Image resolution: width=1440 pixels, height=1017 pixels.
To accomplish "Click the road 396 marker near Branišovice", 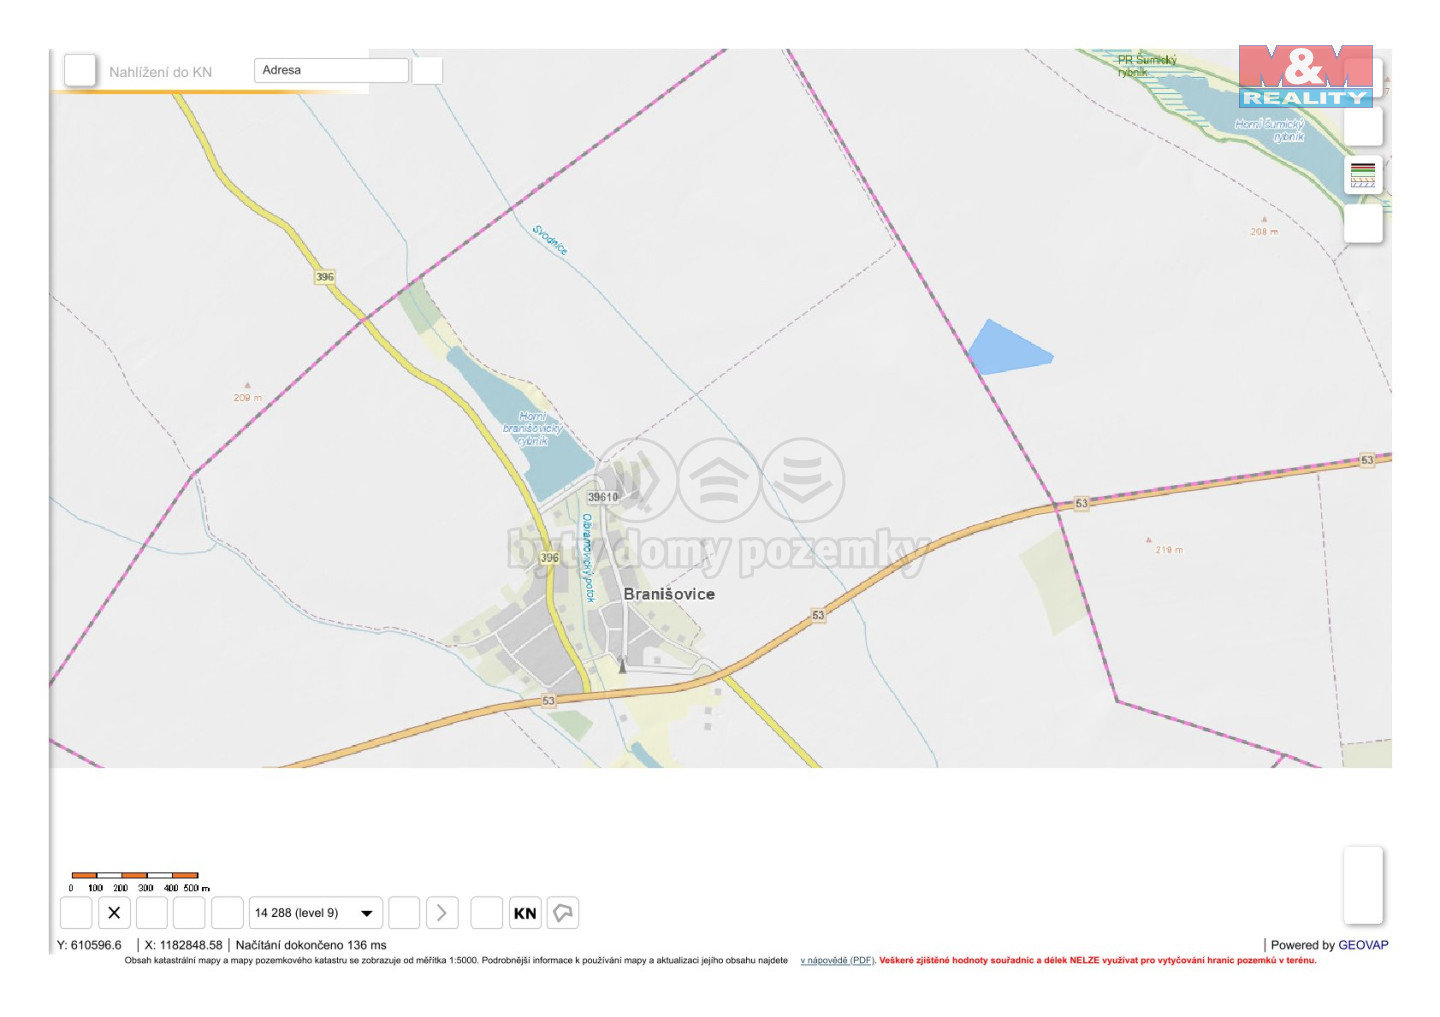I will [x=549, y=558].
